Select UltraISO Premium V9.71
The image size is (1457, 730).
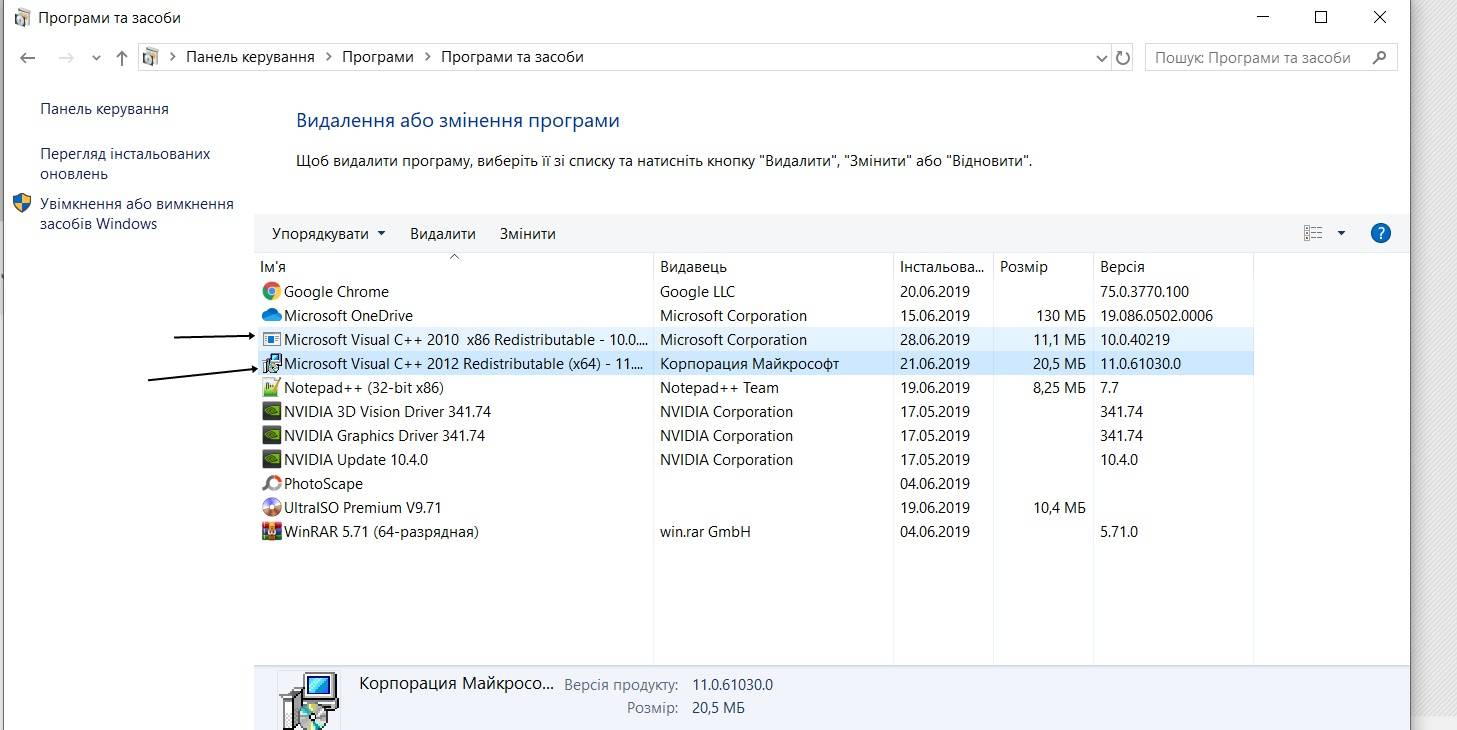pos(754,508)
